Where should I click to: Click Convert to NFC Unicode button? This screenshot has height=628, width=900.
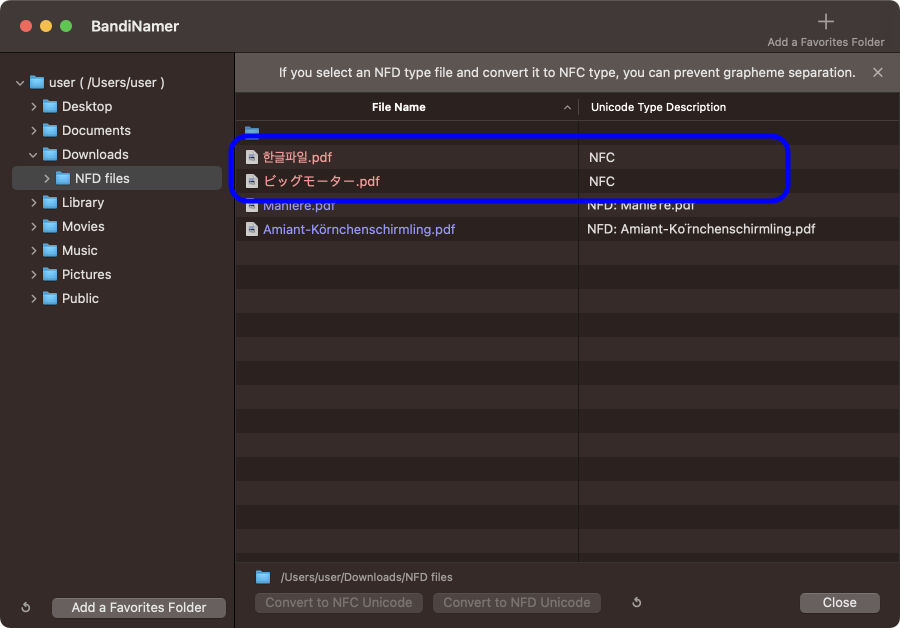(x=339, y=602)
